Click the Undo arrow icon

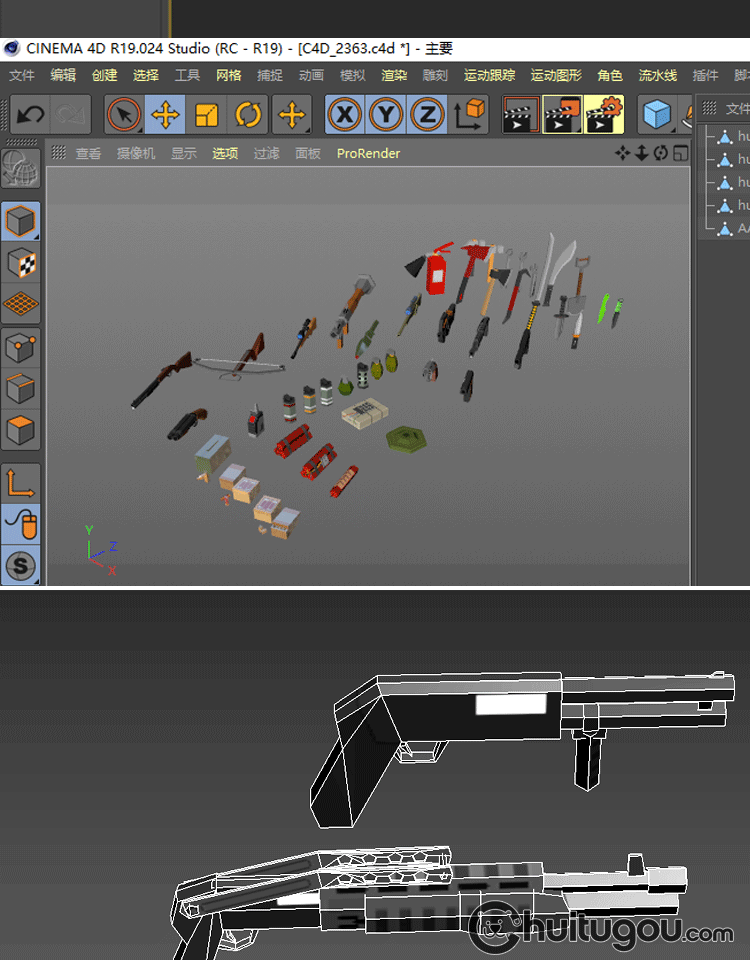[x=31, y=114]
